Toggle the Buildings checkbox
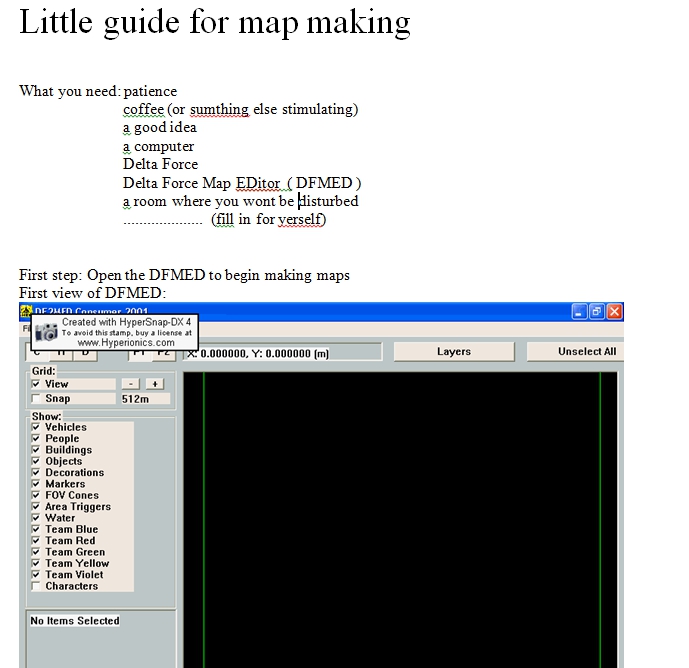The image size is (689, 668). tap(36, 450)
